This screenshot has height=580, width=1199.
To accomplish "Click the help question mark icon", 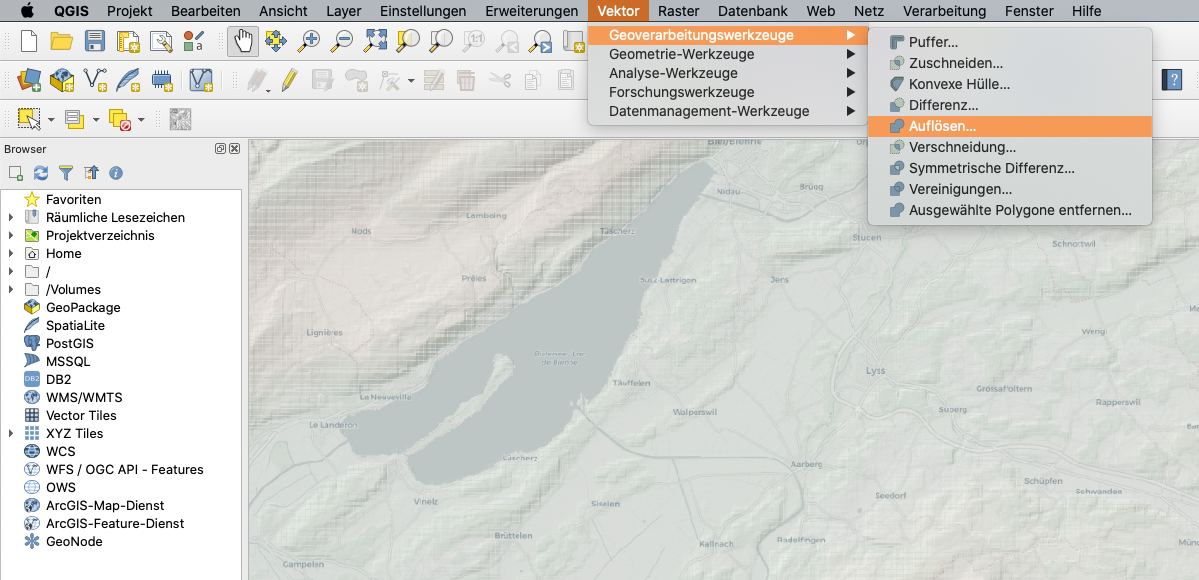I will tap(1171, 80).
